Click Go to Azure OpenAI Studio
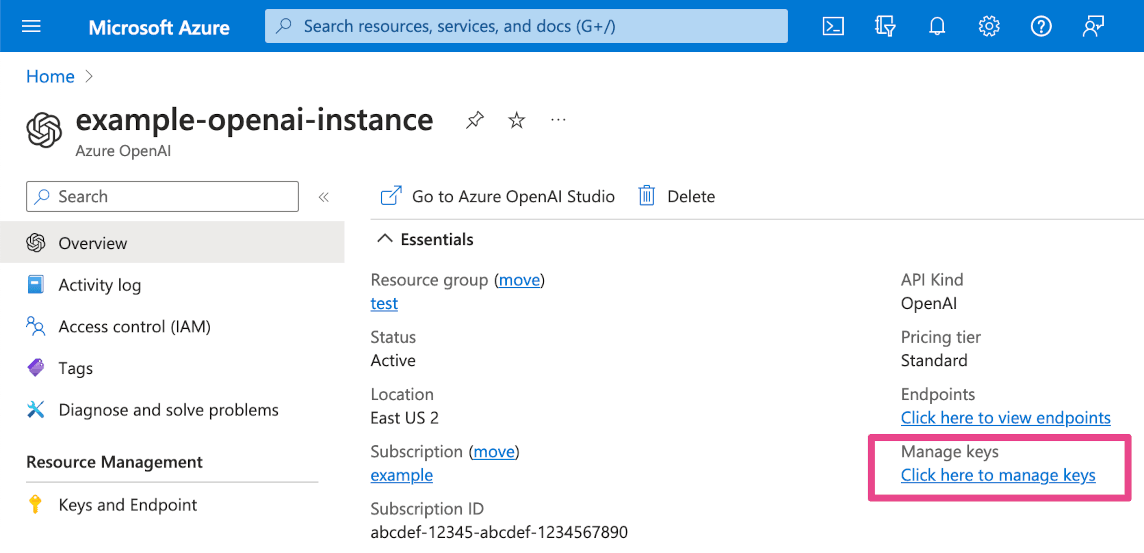 (x=497, y=197)
